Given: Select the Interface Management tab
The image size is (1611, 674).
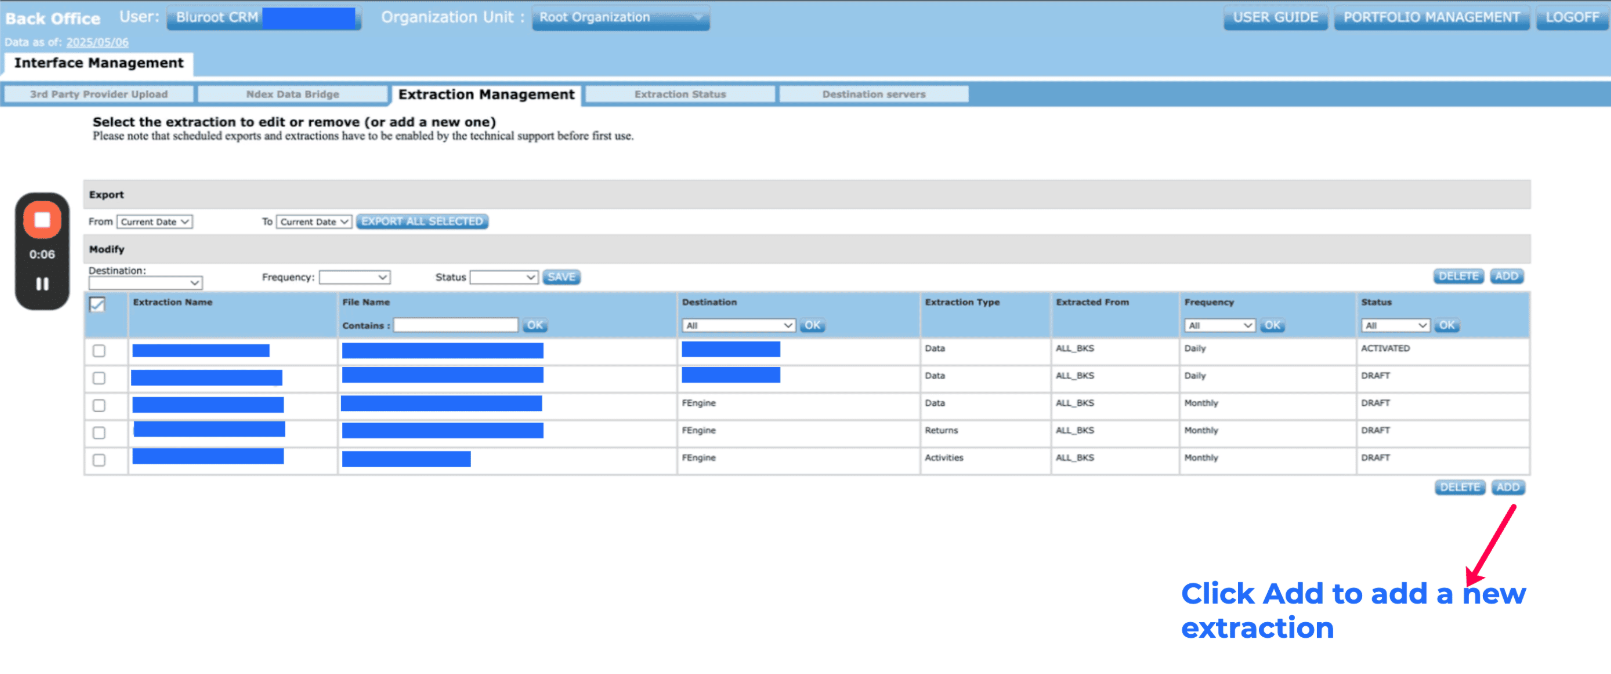Looking at the screenshot, I should [x=99, y=63].
